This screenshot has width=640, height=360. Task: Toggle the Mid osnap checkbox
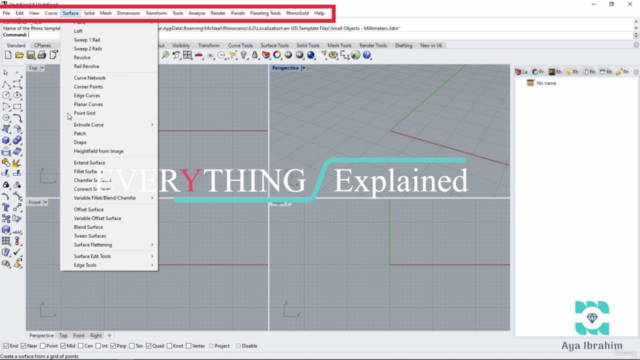63,346
